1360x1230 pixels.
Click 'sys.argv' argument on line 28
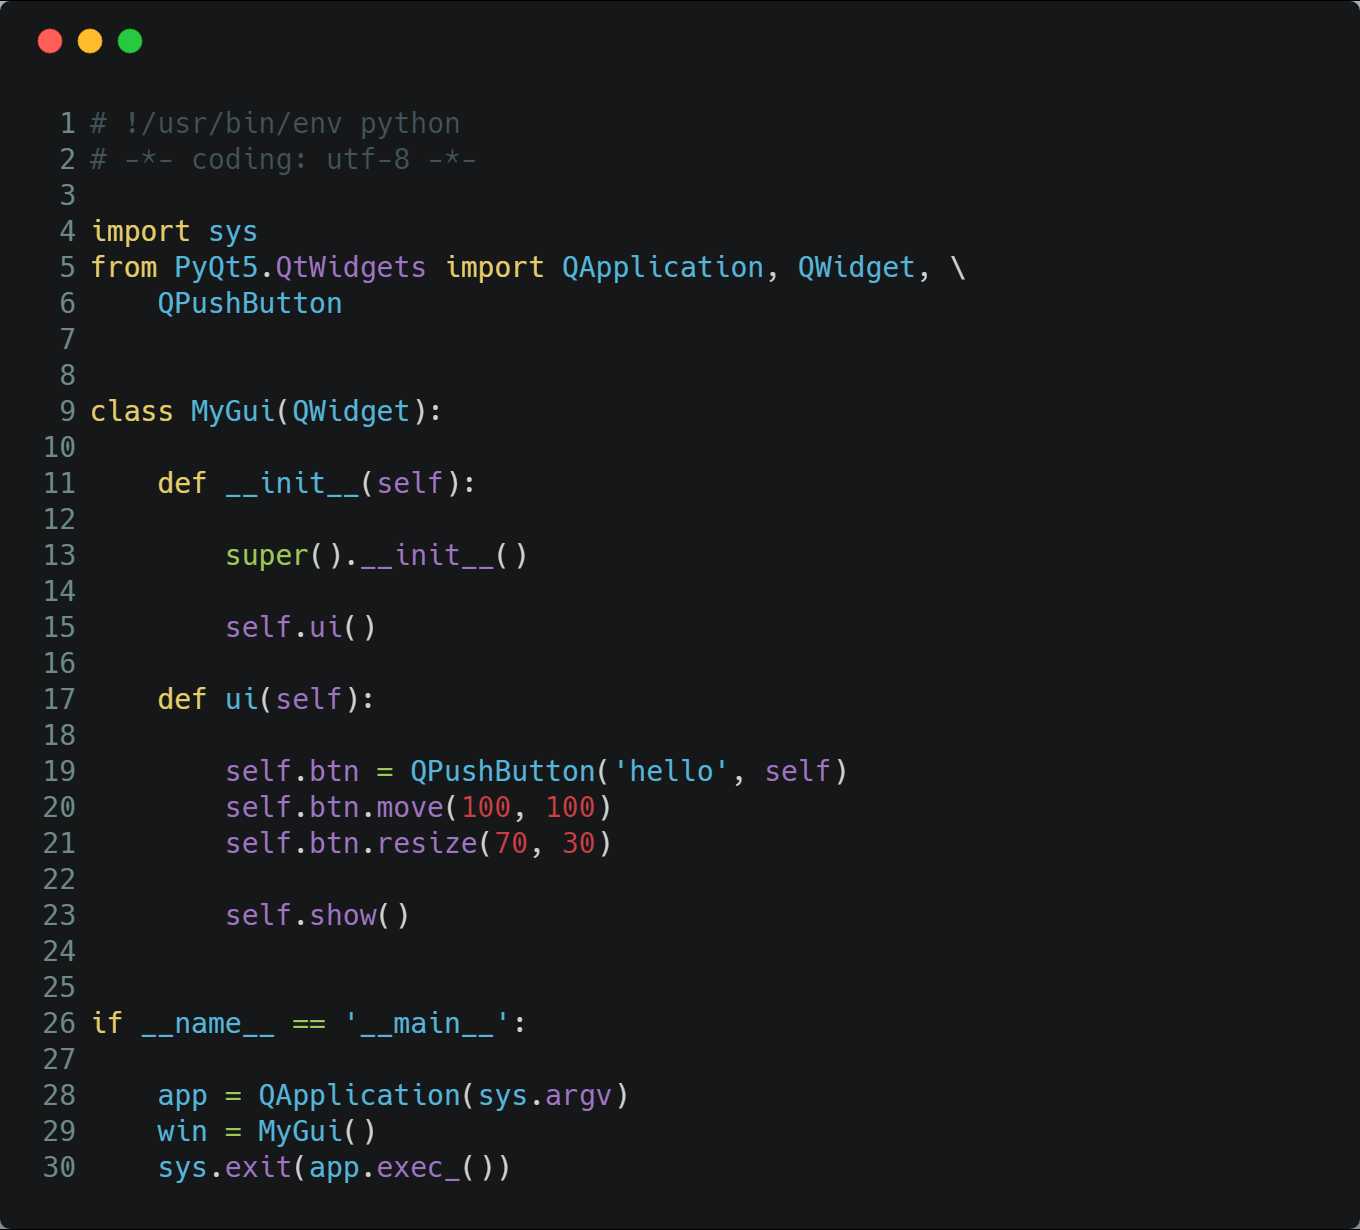click(x=545, y=1096)
